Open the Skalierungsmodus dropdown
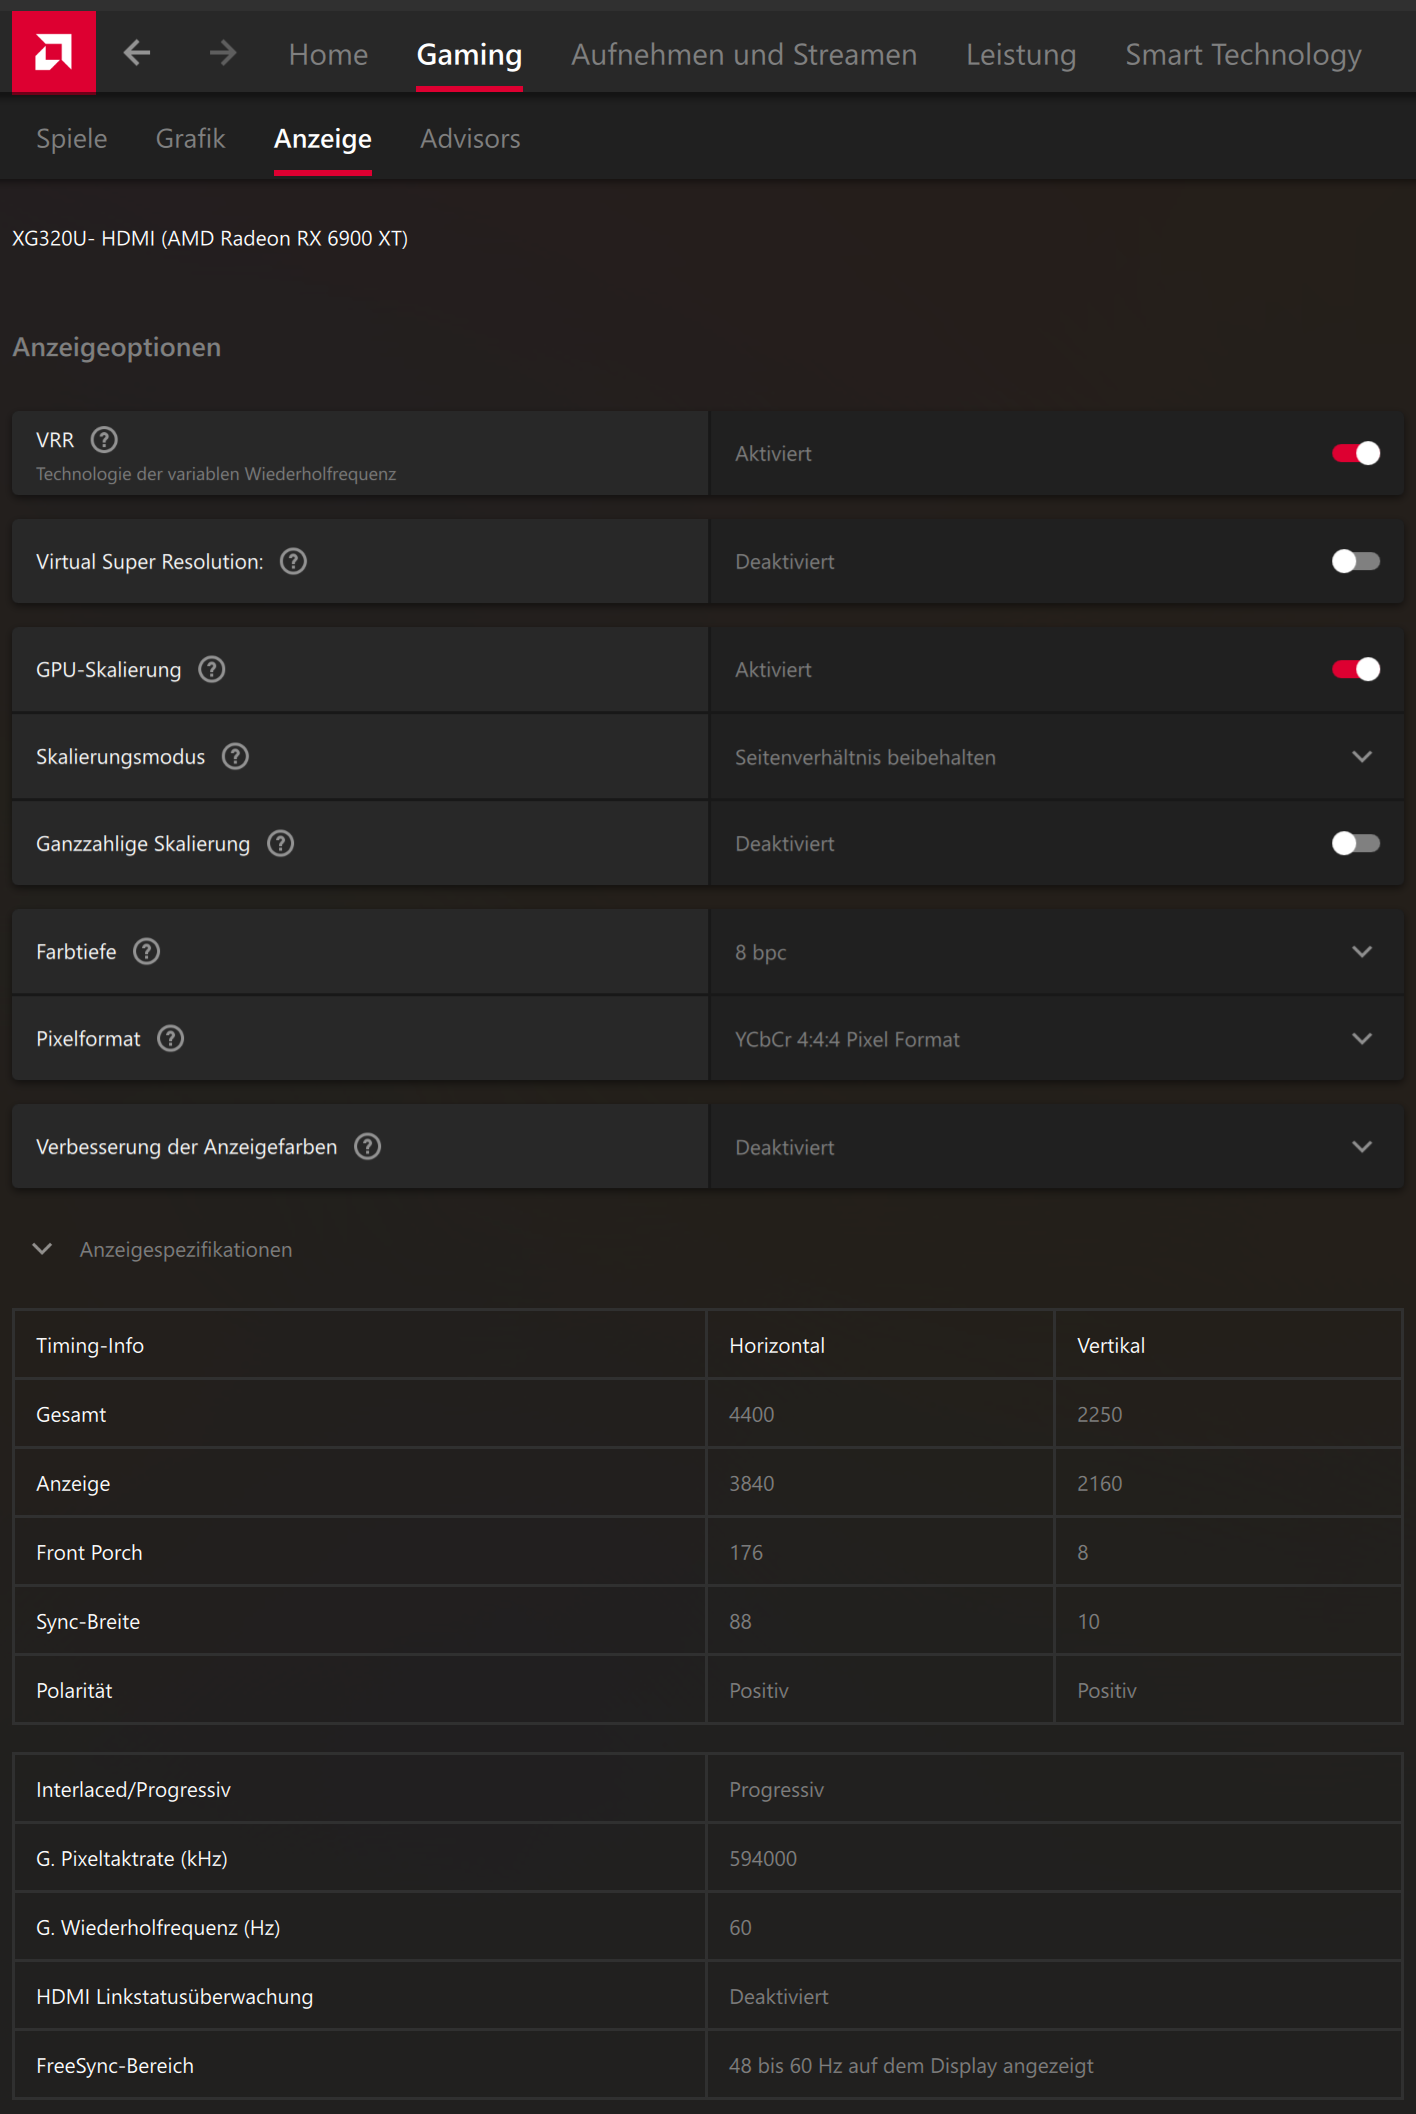The width and height of the screenshot is (1416, 2114). pyautogui.click(x=1056, y=757)
